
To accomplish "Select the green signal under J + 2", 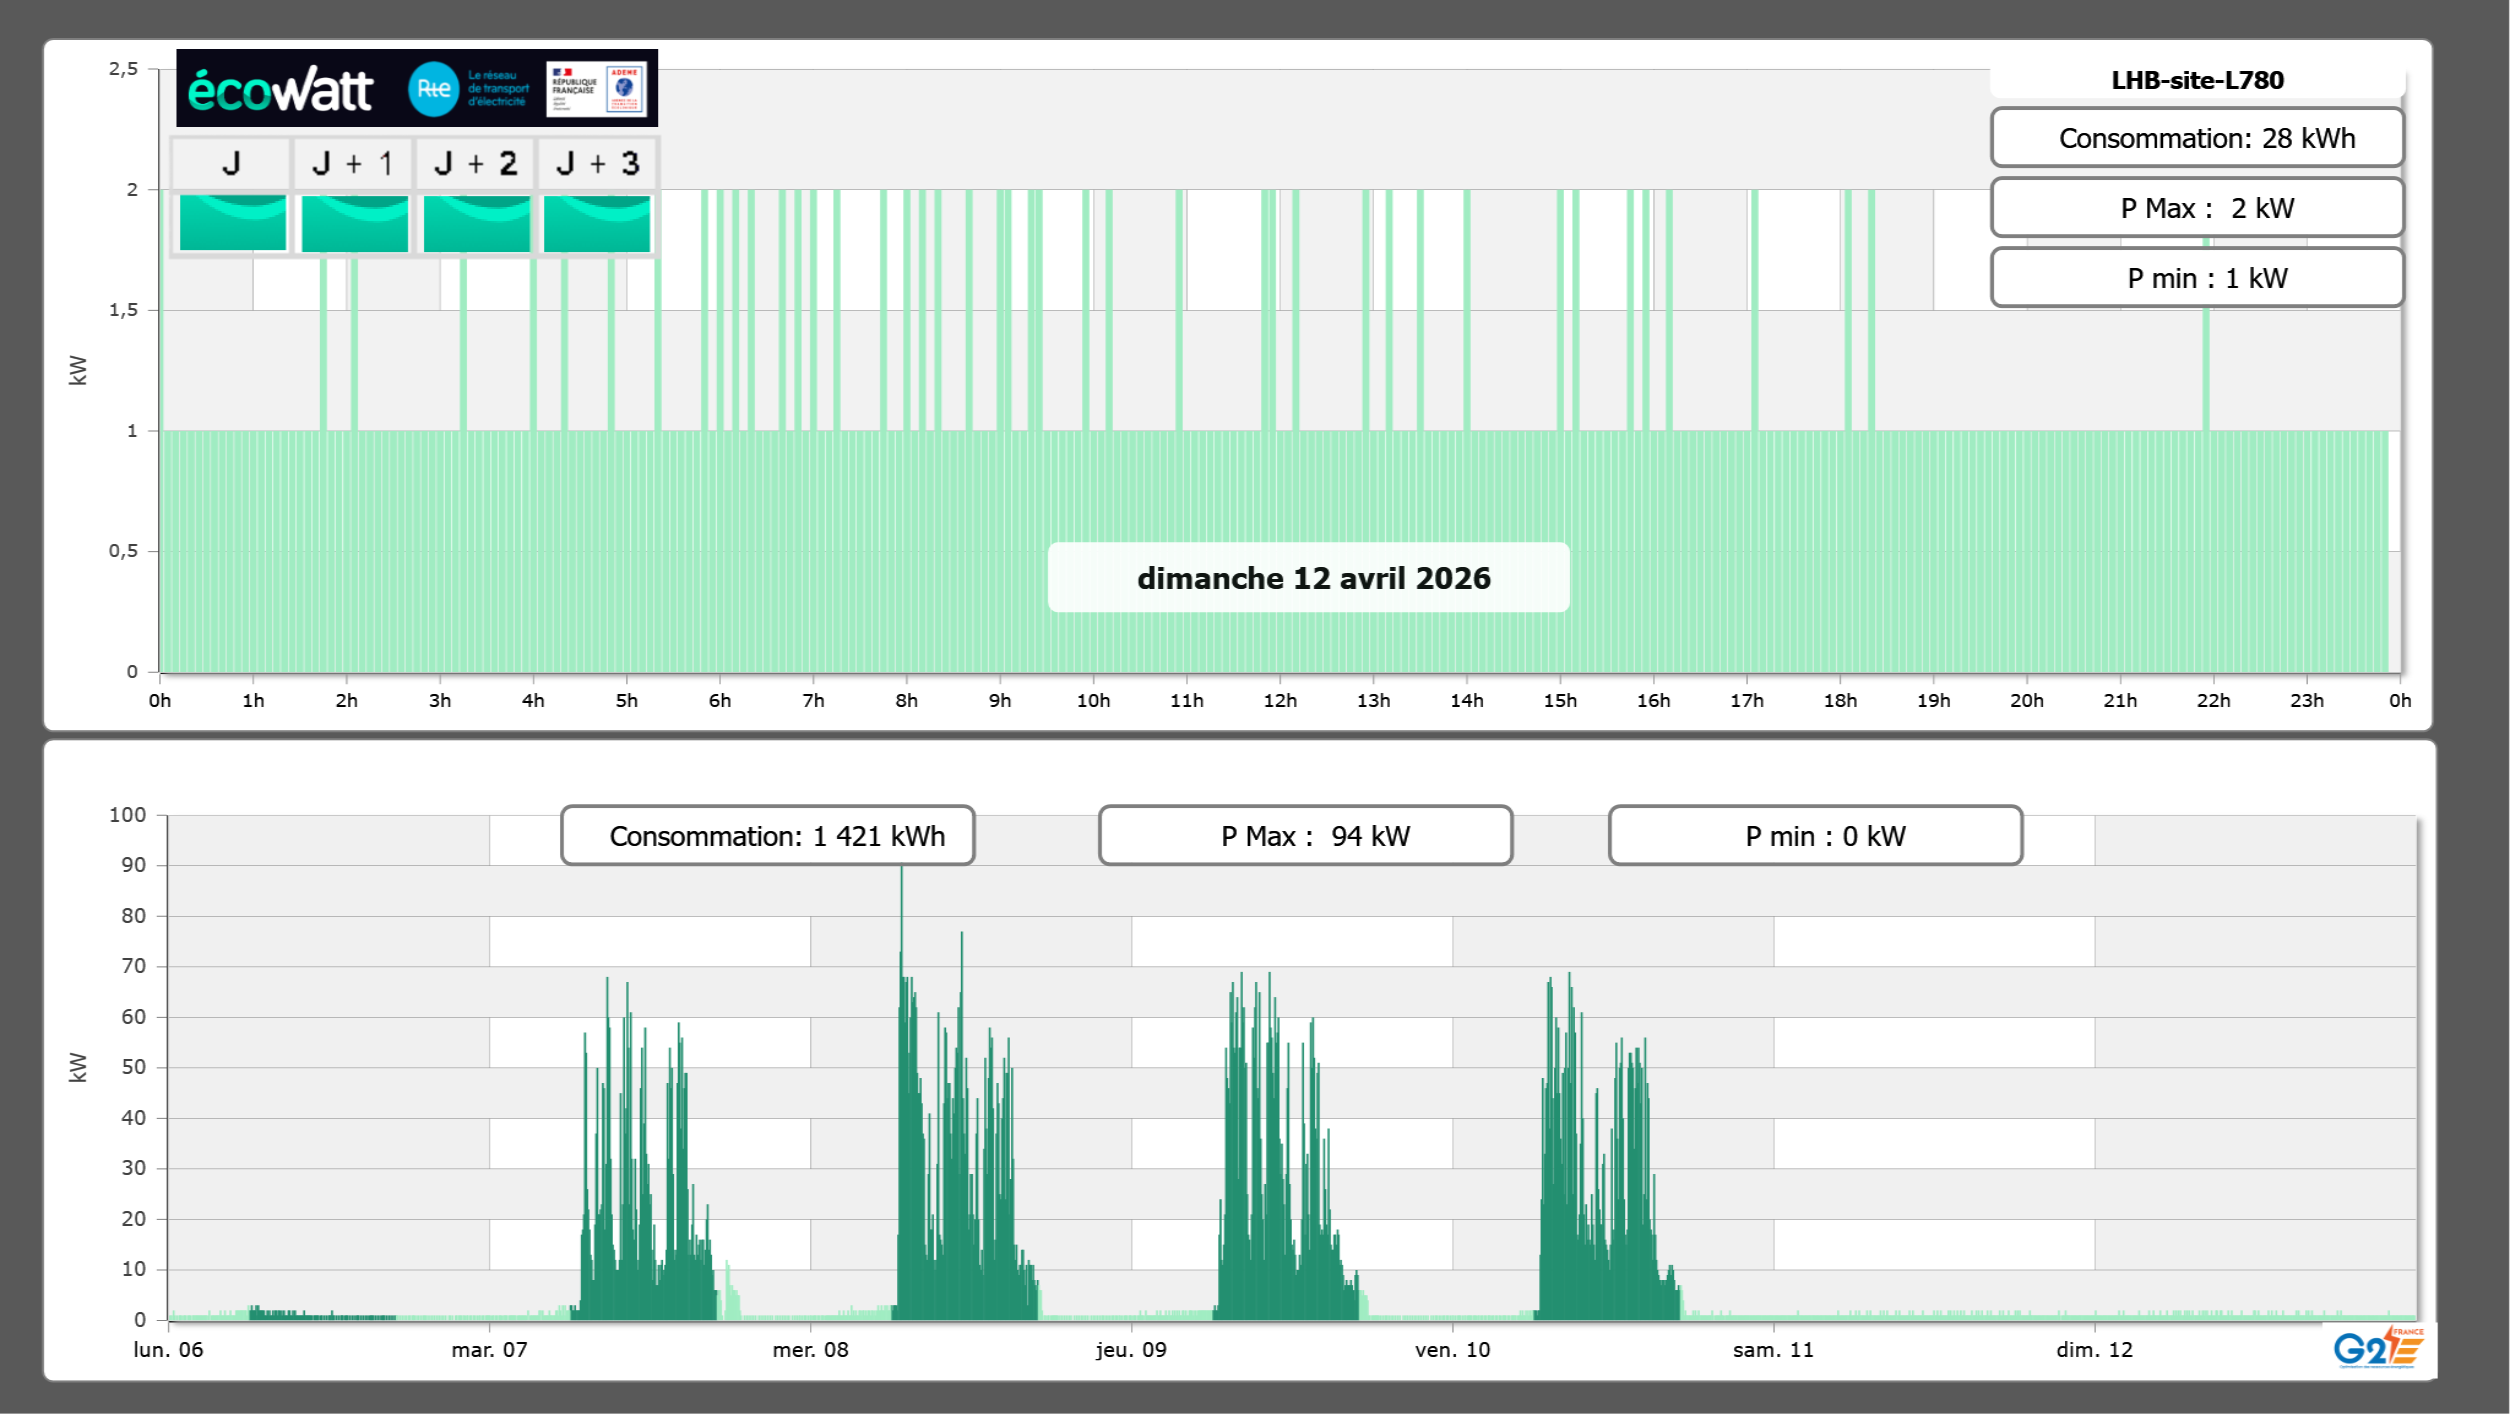I will pos(476,223).
